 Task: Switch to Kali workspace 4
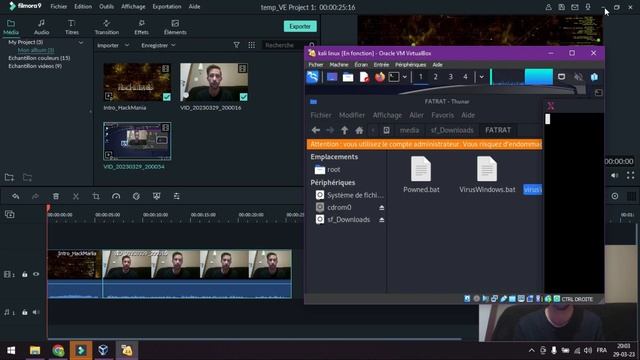465,77
